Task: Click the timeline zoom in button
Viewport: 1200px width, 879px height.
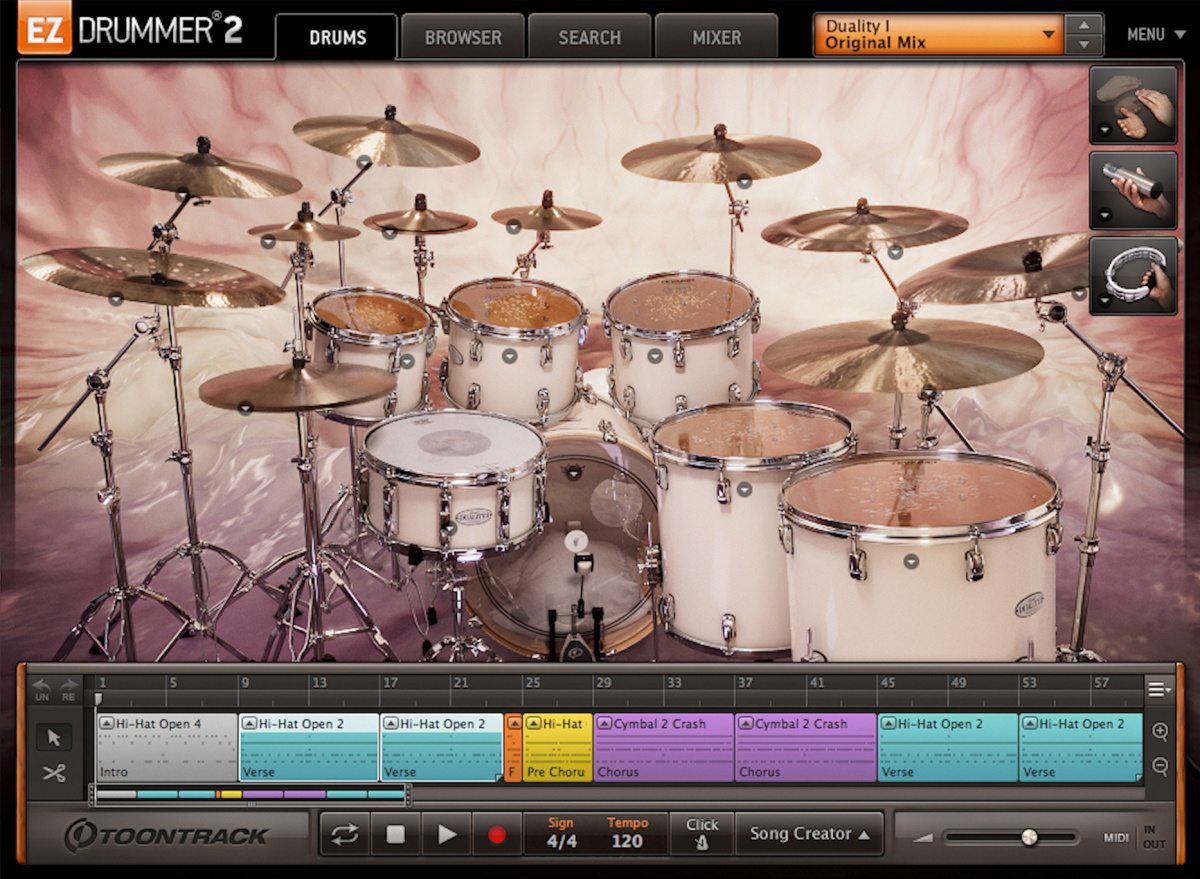Action: (x=1161, y=732)
